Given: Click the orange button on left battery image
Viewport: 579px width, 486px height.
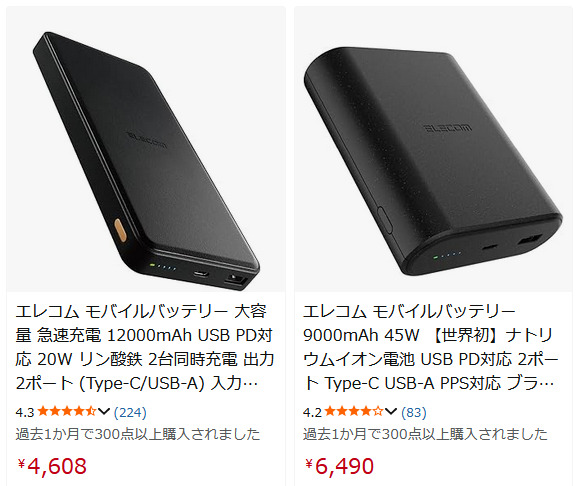Looking at the screenshot, I should [120, 230].
